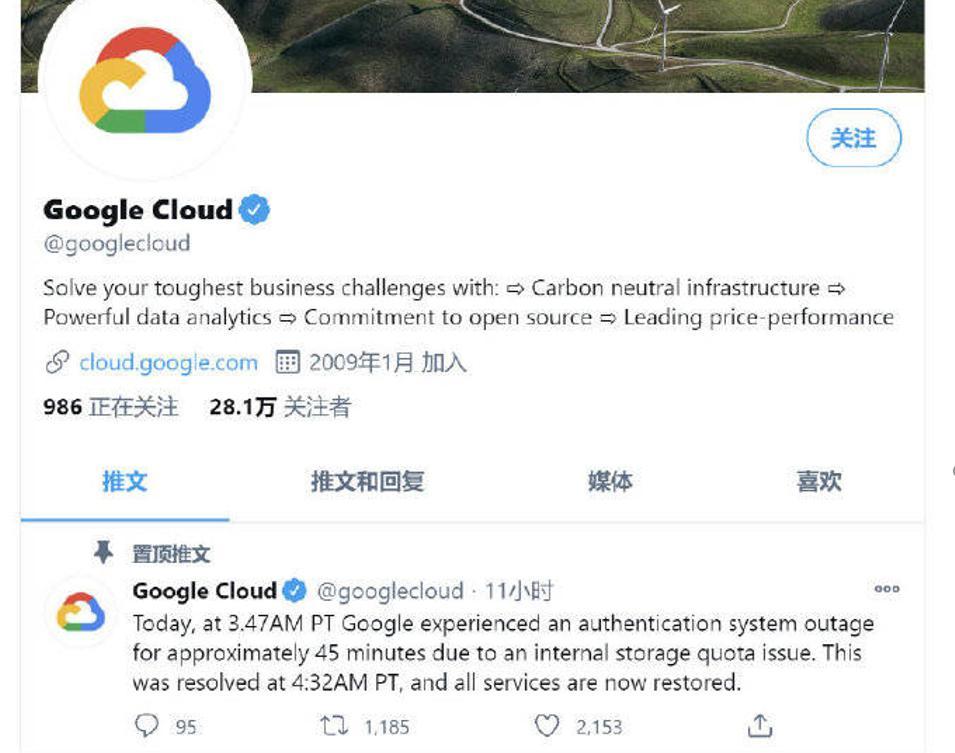Screen dimensions: 955x753
Task: Open the 28.1万 关注者 followers list
Action: 280,407
